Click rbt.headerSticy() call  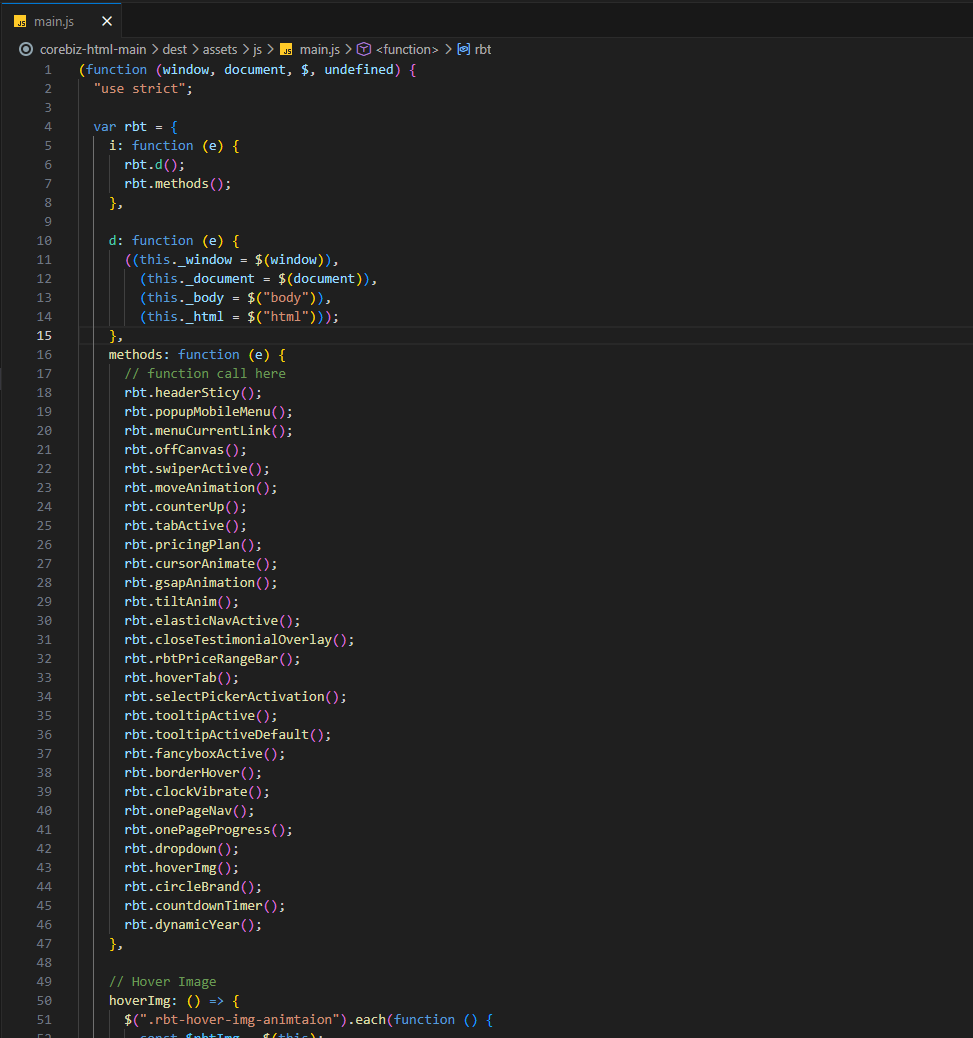point(193,393)
